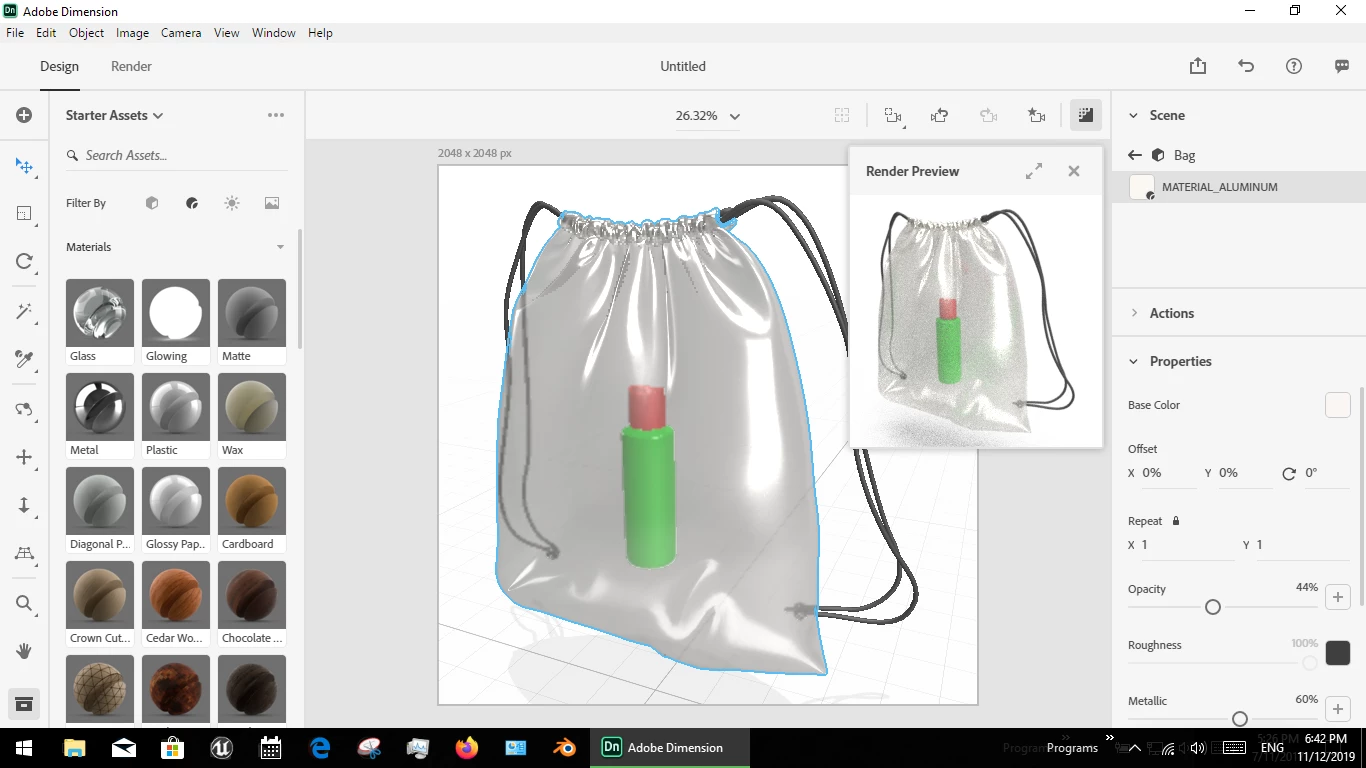Screen dimensions: 1366x768
Task: Click the Roughness dark texture swatch
Action: [1338, 653]
